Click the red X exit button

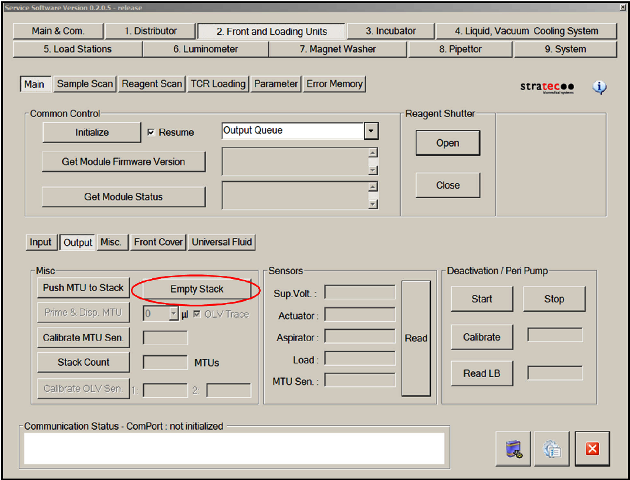pyautogui.click(x=591, y=449)
